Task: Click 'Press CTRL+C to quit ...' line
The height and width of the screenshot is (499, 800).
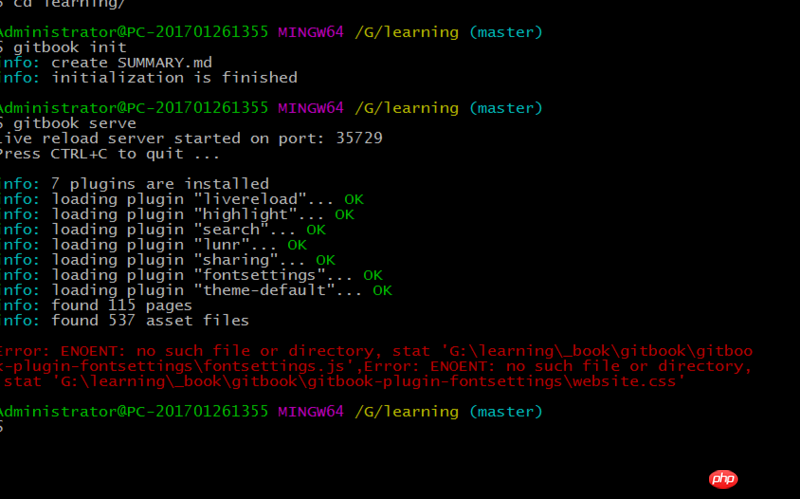Action: (110, 154)
